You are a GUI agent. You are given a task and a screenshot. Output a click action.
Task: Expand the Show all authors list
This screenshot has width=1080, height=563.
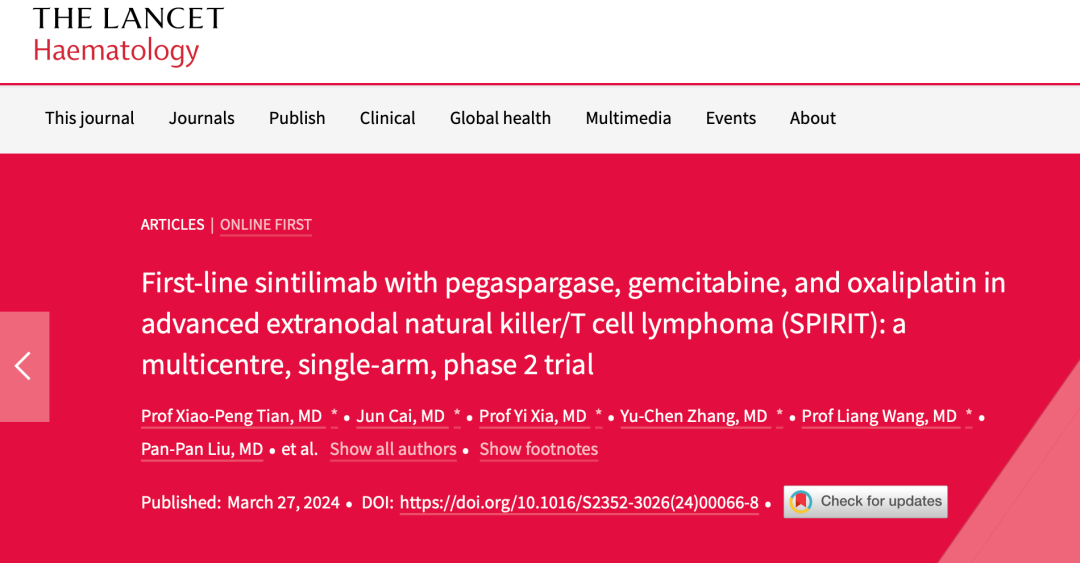[x=393, y=449]
